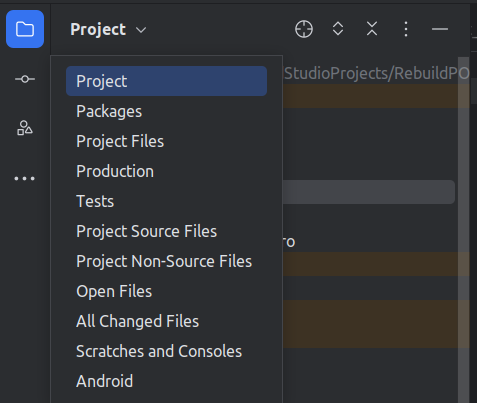Viewport: 477px width, 403px height.
Task: Select the highlighted Project view option
Action: click(166, 81)
